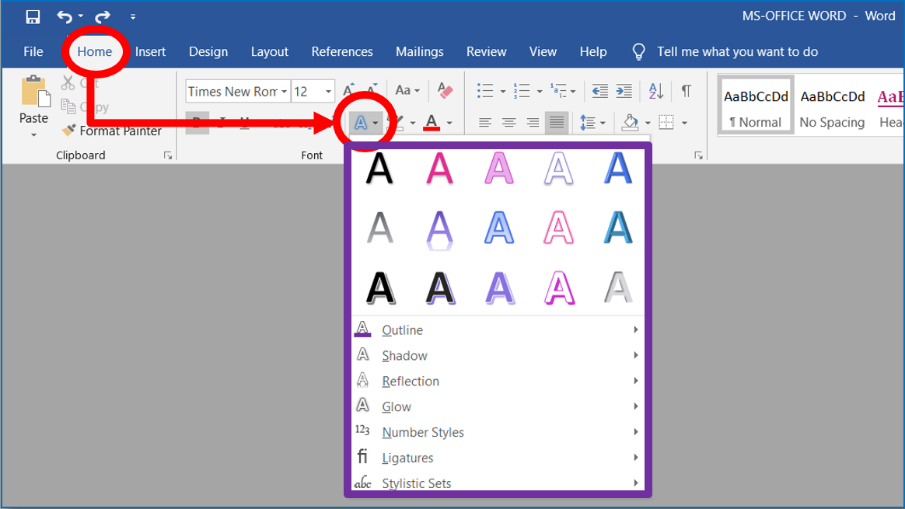This screenshot has height=509, width=905.
Task: Open the Change Case Aa menu
Action: tap(407, 90)
